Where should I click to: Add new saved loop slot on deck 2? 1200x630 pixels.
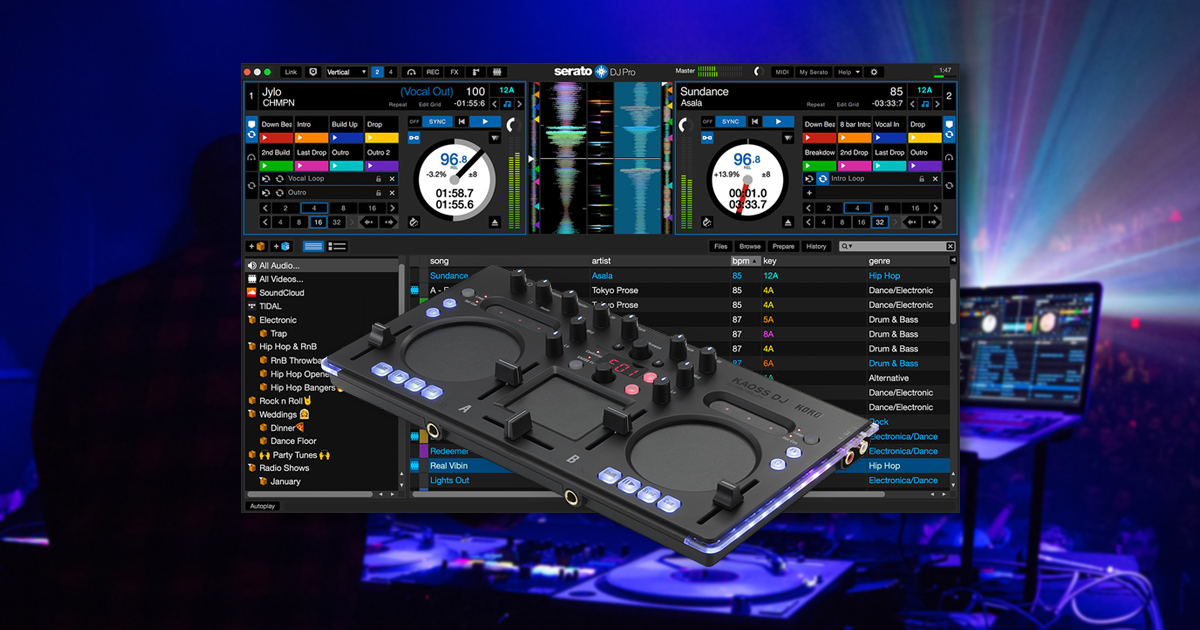[x=810, y=193]
